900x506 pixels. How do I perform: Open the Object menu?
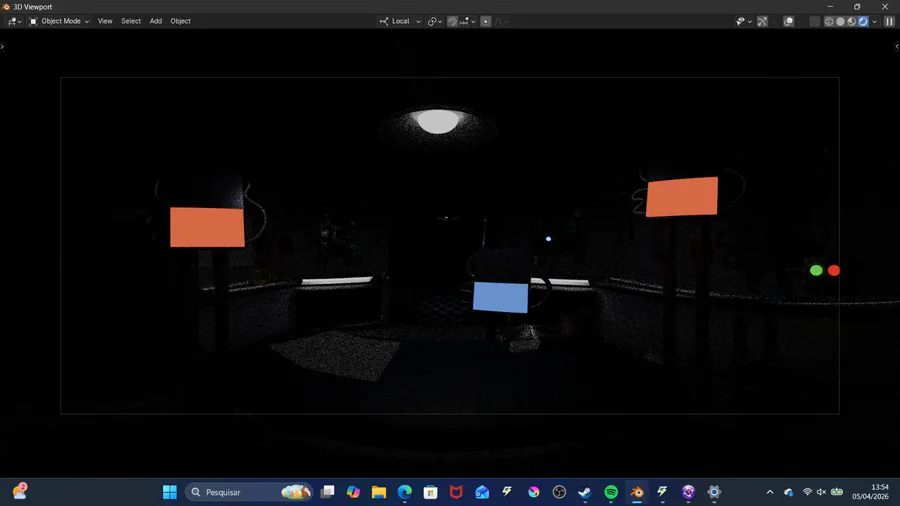point(180,21)
